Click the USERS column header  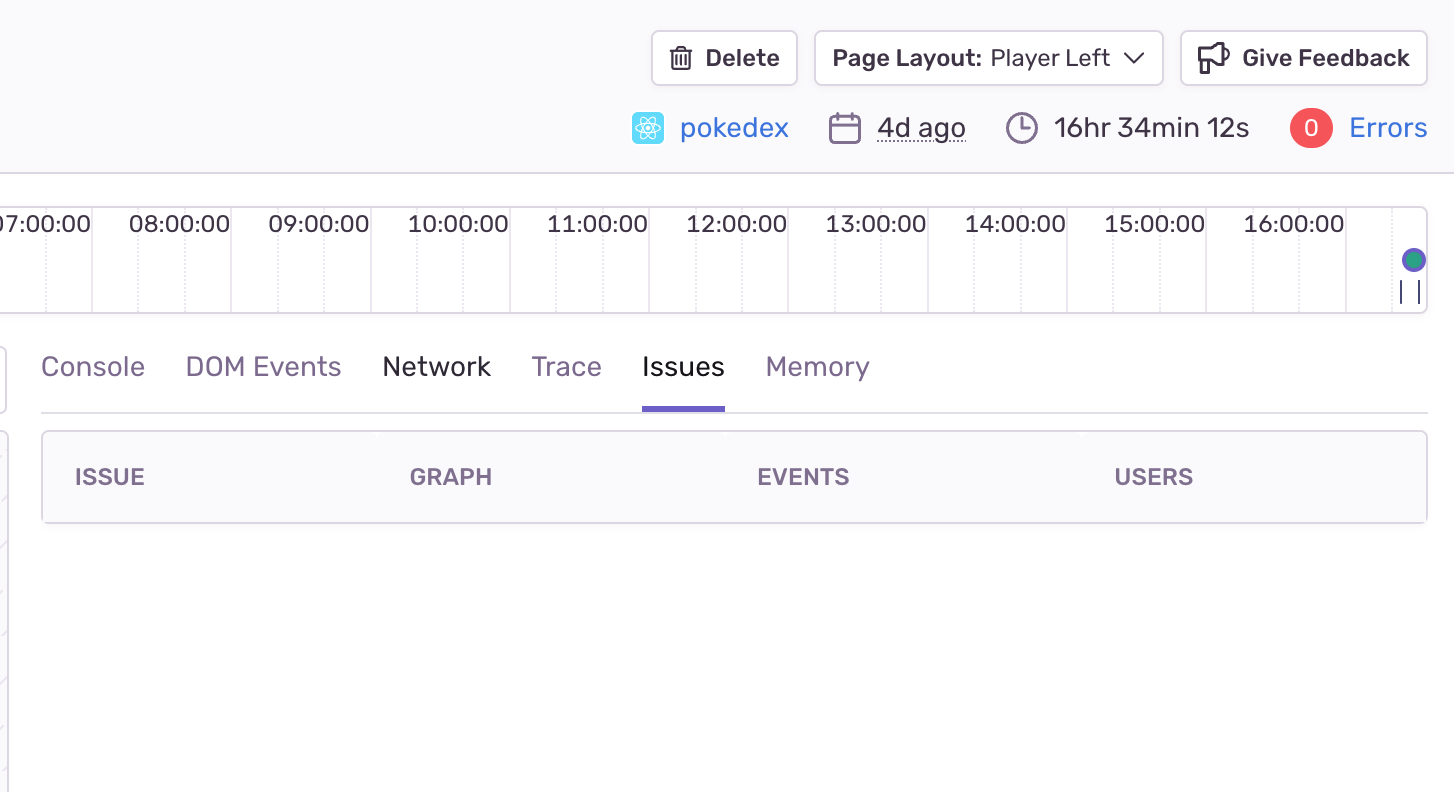(1154, 477)
